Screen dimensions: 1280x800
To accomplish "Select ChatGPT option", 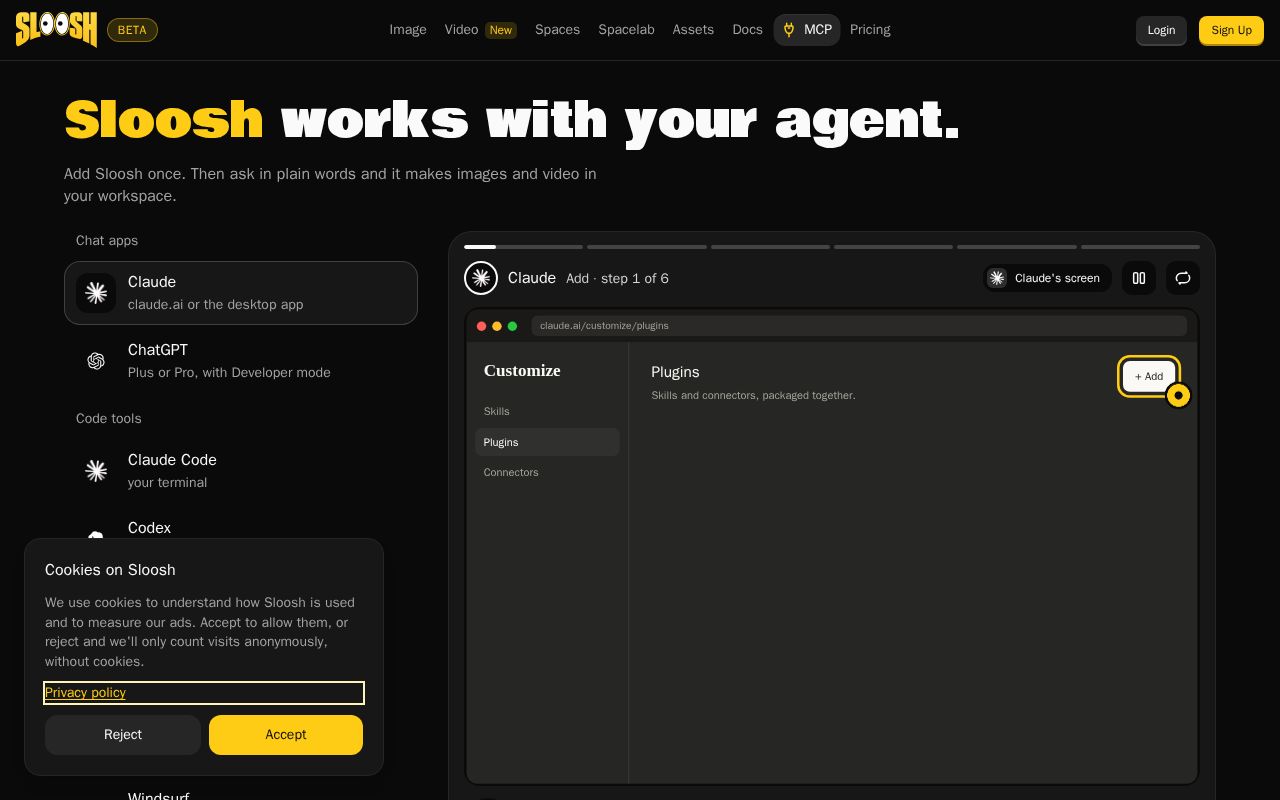I will click(241, 361).
